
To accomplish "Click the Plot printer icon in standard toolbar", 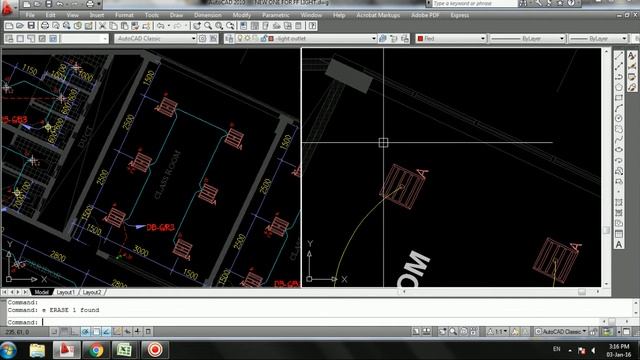I will coord(45,26).
